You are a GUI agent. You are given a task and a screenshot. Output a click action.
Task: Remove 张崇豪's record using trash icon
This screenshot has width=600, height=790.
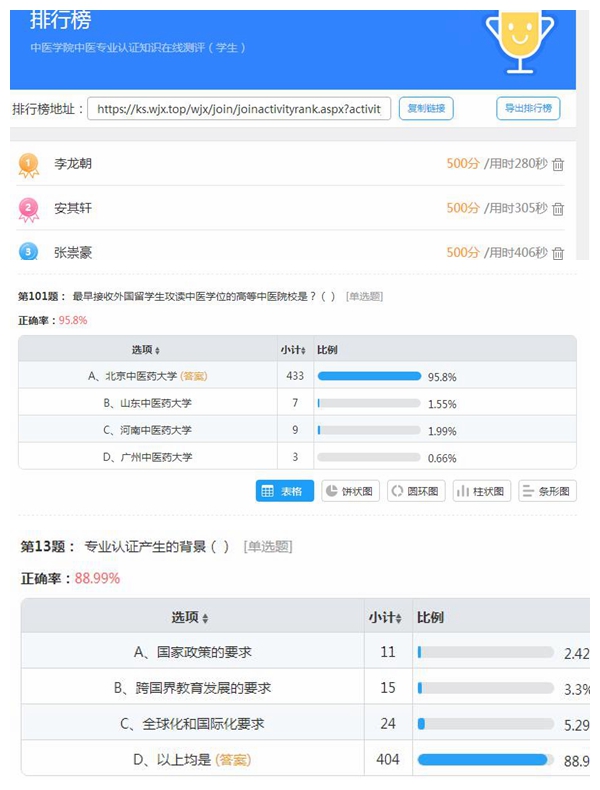tap(558, 253)
